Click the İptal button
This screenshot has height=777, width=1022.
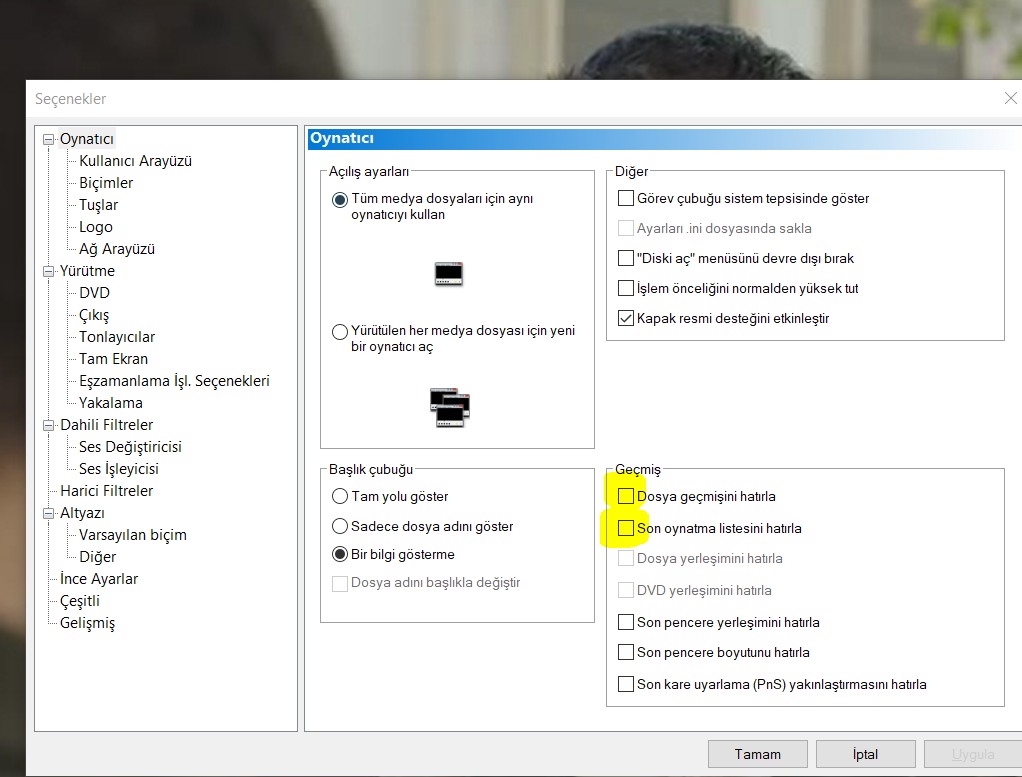(866, 754)
